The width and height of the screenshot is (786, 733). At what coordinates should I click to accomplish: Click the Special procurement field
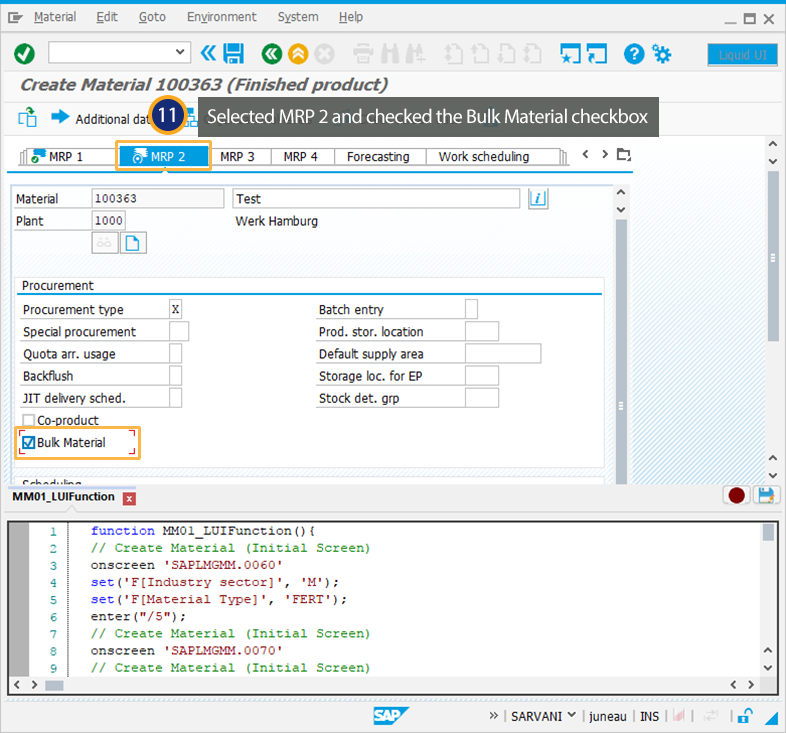click(179, 331)
